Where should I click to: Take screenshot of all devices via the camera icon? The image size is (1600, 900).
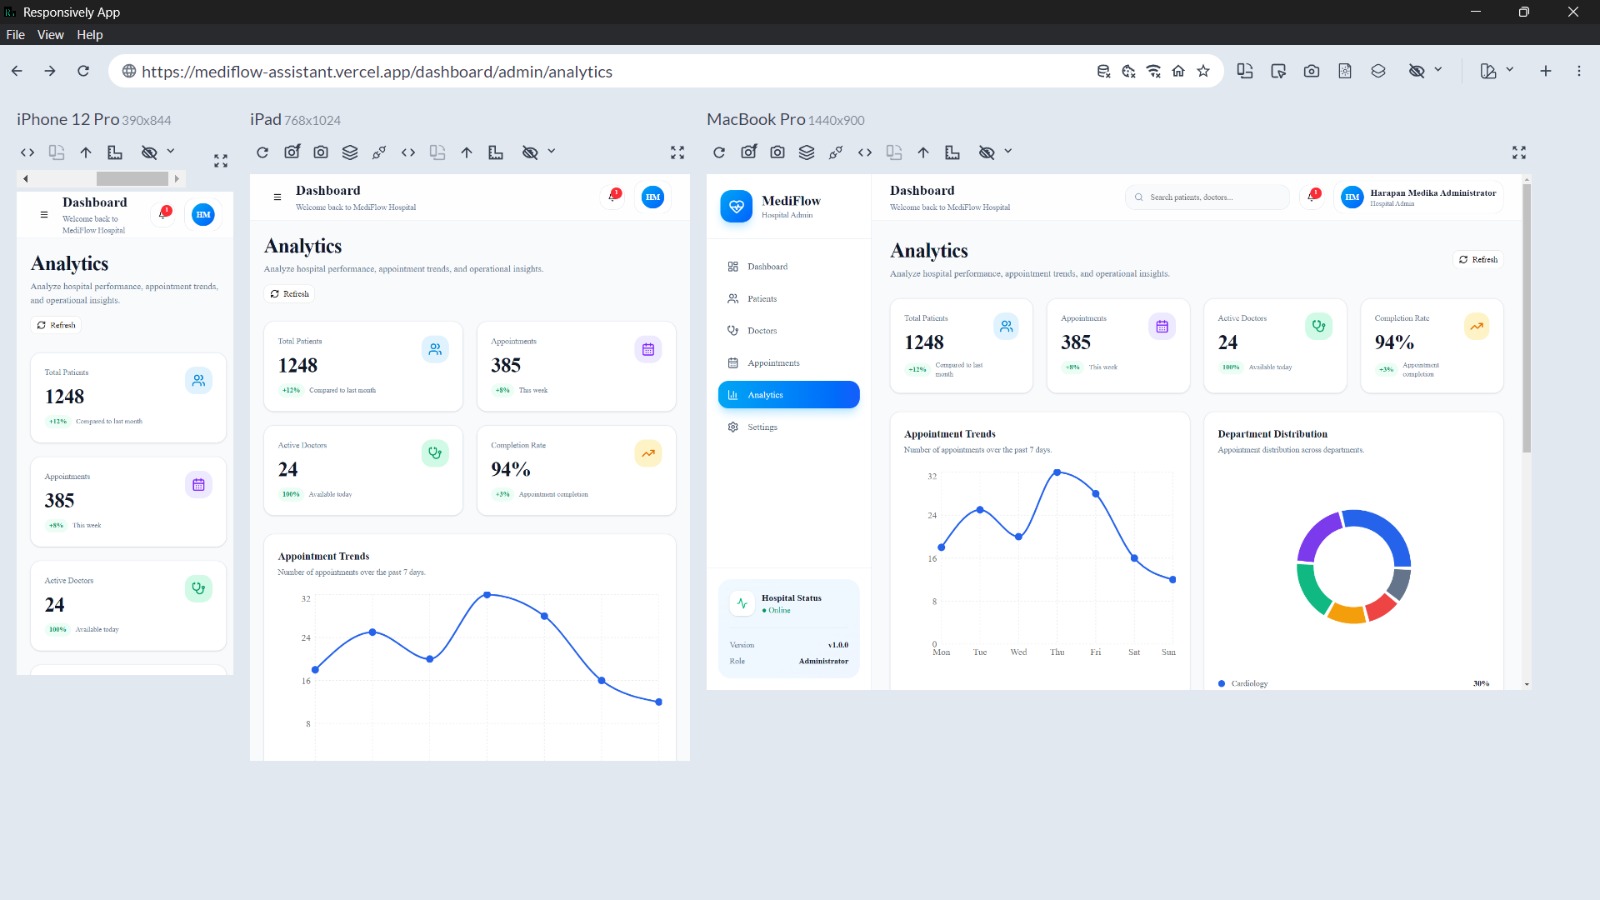(1311, 71)
